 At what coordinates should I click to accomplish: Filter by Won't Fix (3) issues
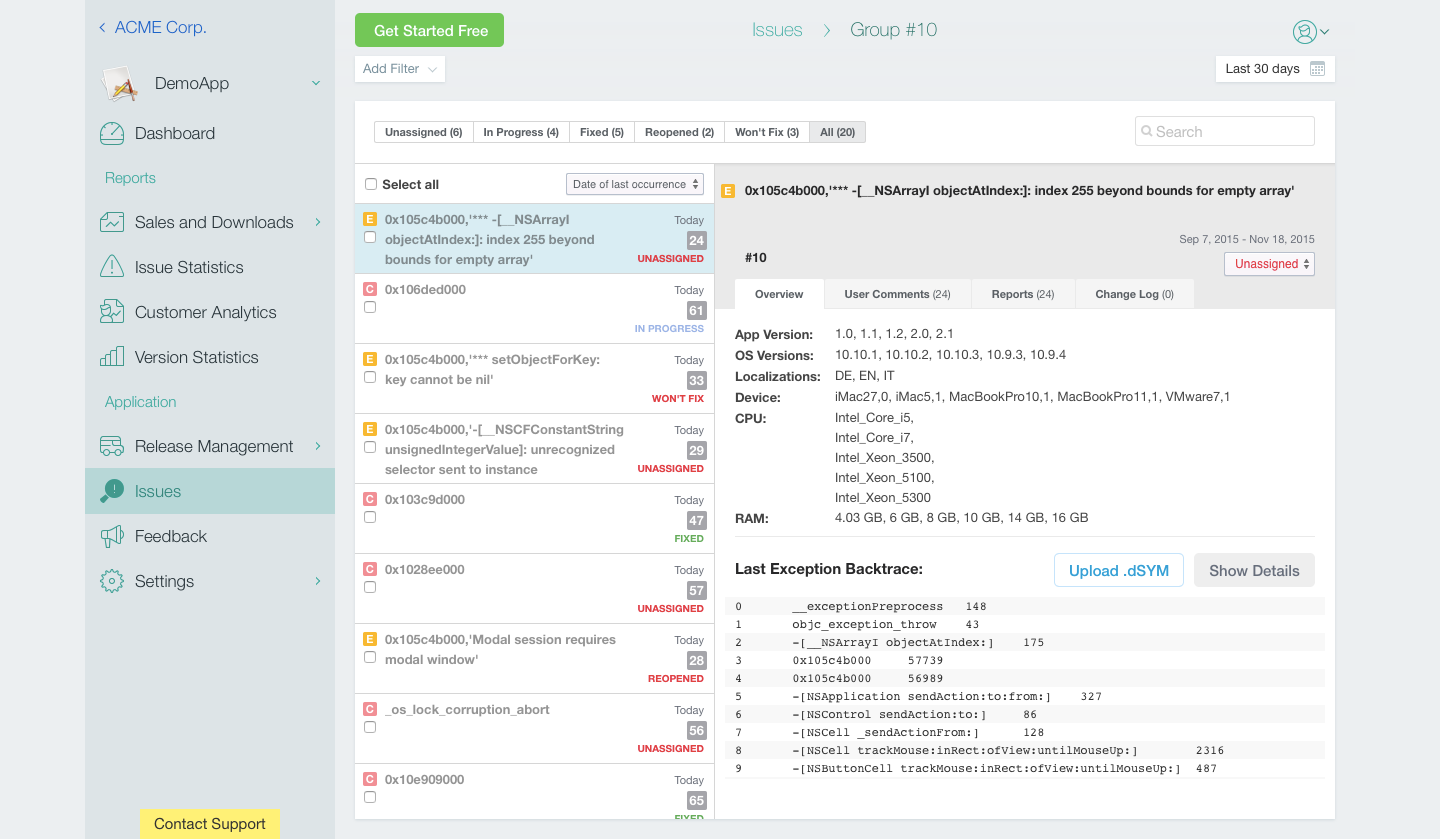[767, 132]
